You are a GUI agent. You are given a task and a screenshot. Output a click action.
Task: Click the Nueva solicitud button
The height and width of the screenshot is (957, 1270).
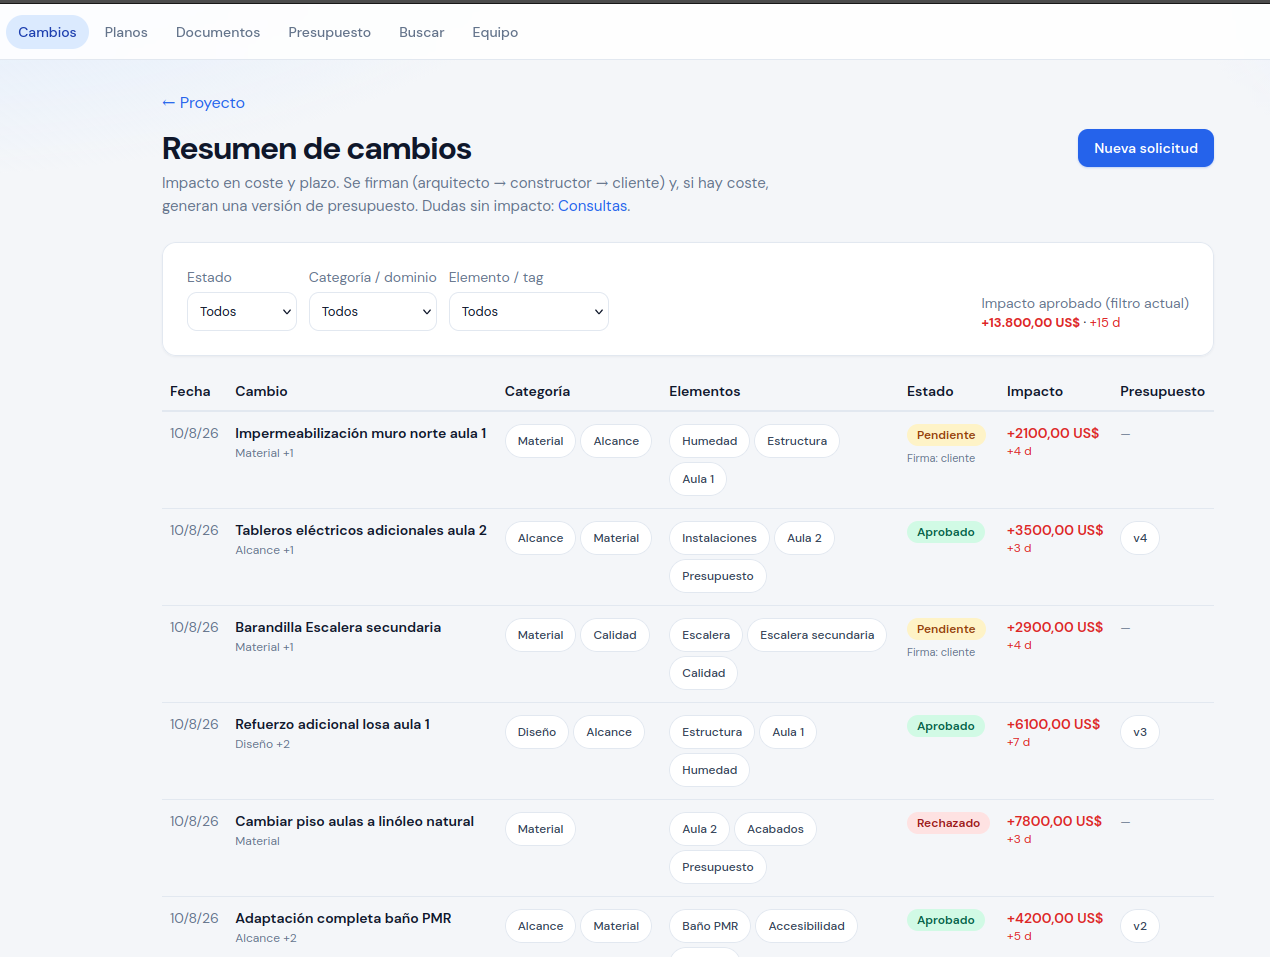1146,148
